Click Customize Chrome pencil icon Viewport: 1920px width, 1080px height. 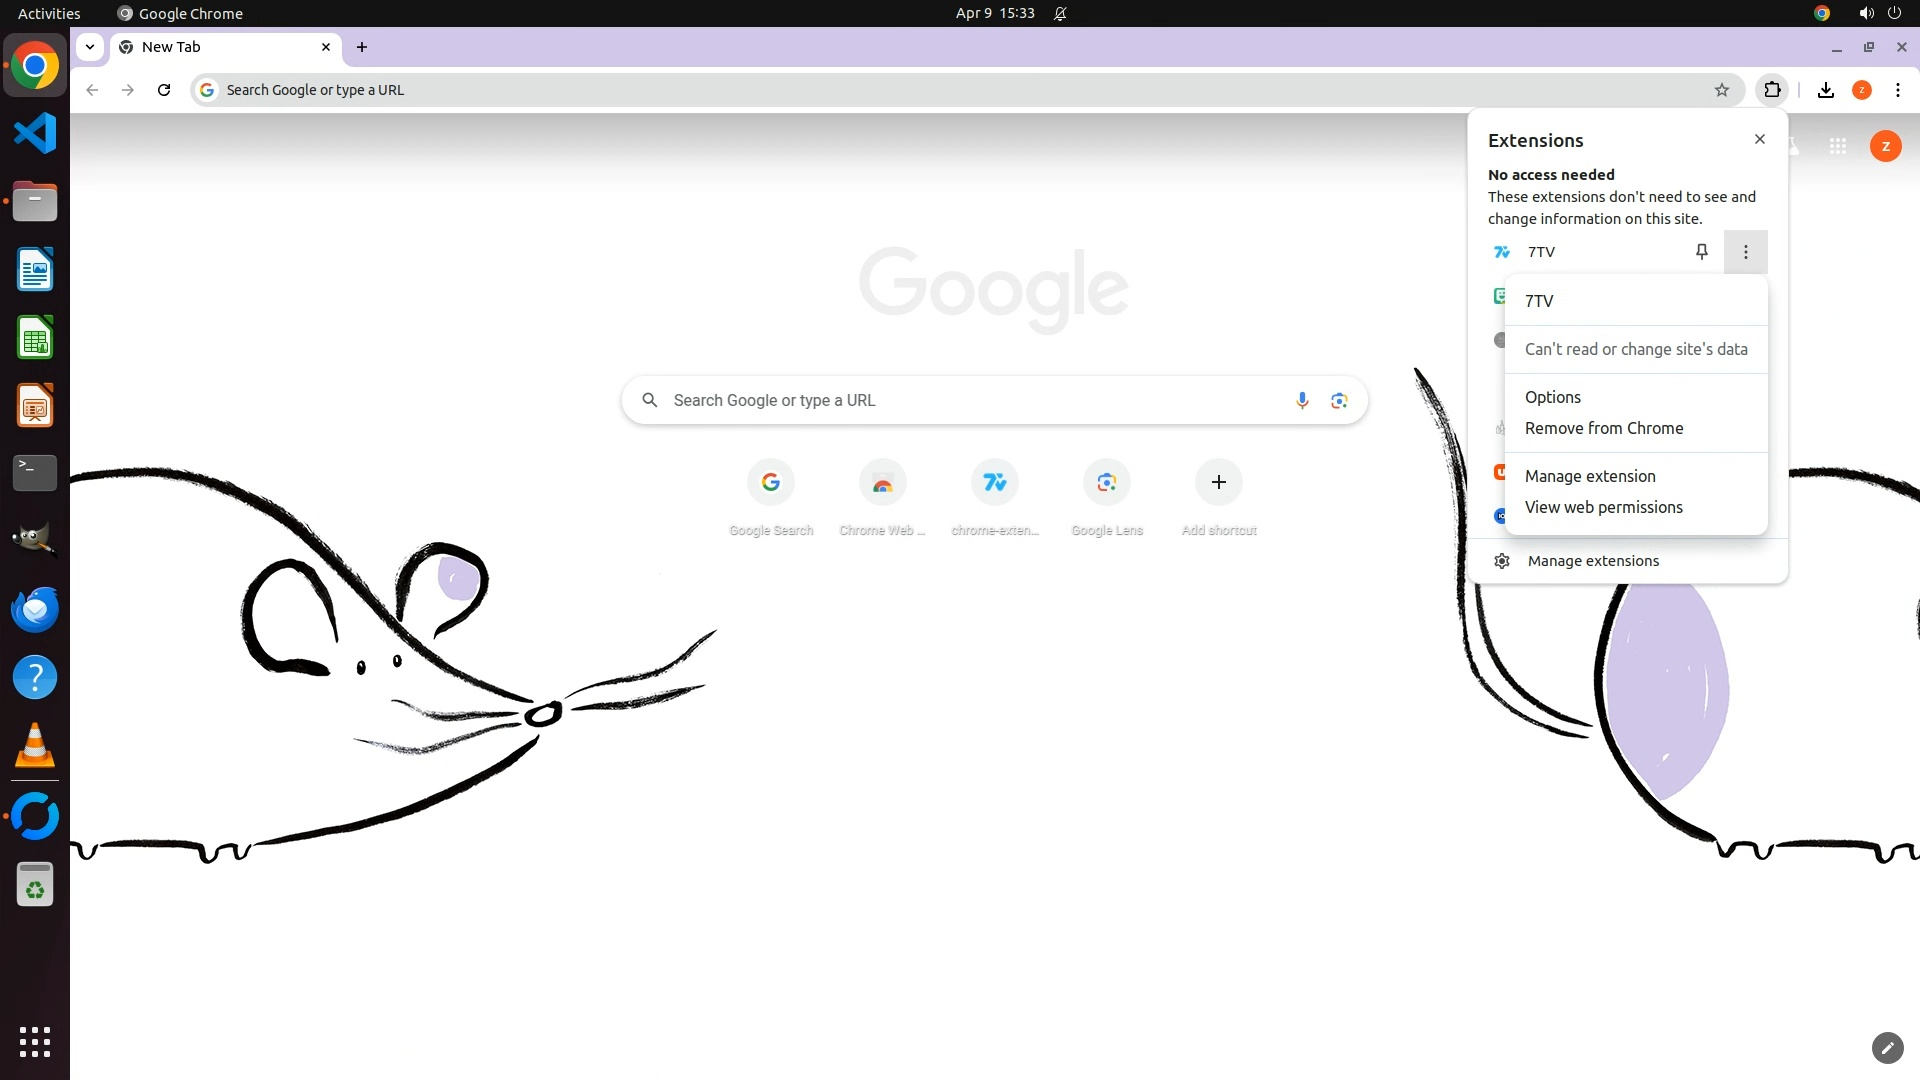(1887, 1047)
